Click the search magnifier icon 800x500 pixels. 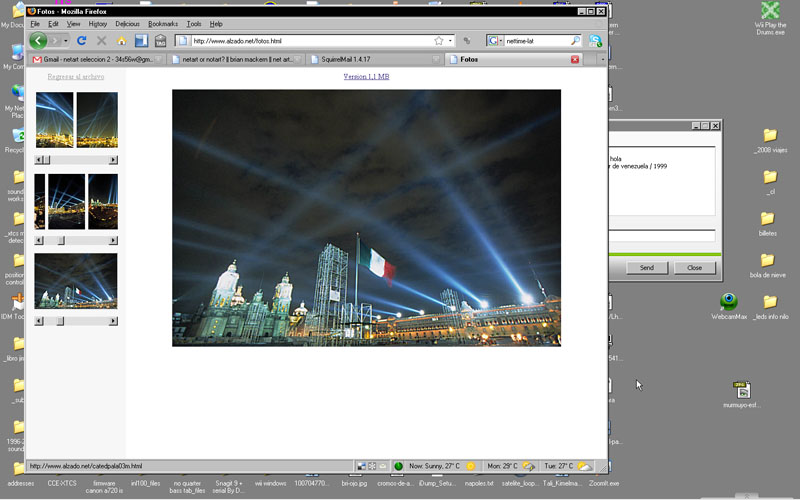pyautogui.click(x=575, y=41)
